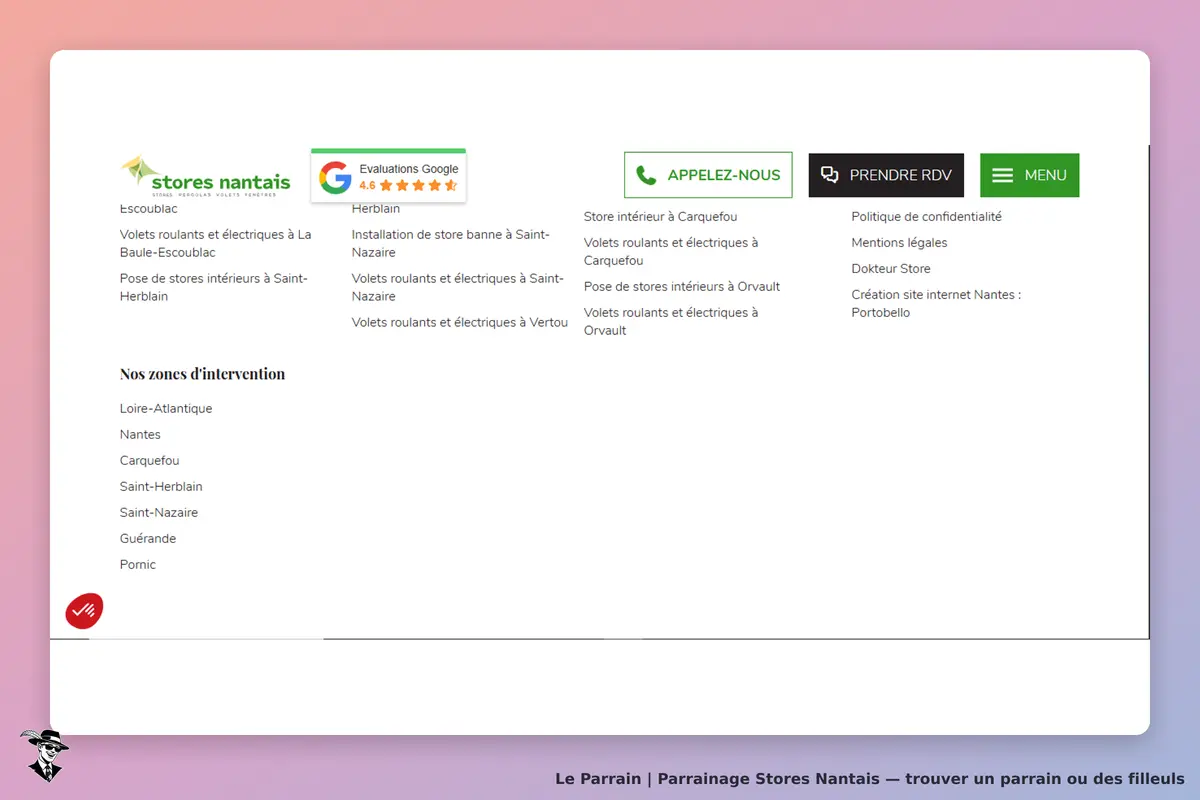Image resolution: width=1200 pixels, height=800 pixels.
Task: Select the Guérande zone link
Action: [148, 538]
